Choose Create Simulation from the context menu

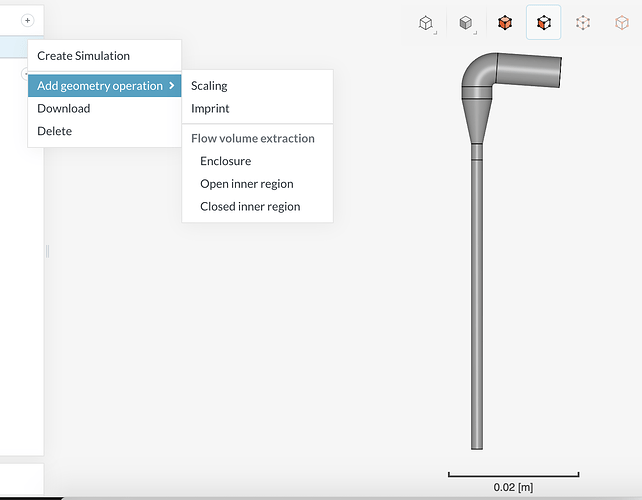click(x=104, y=56)
